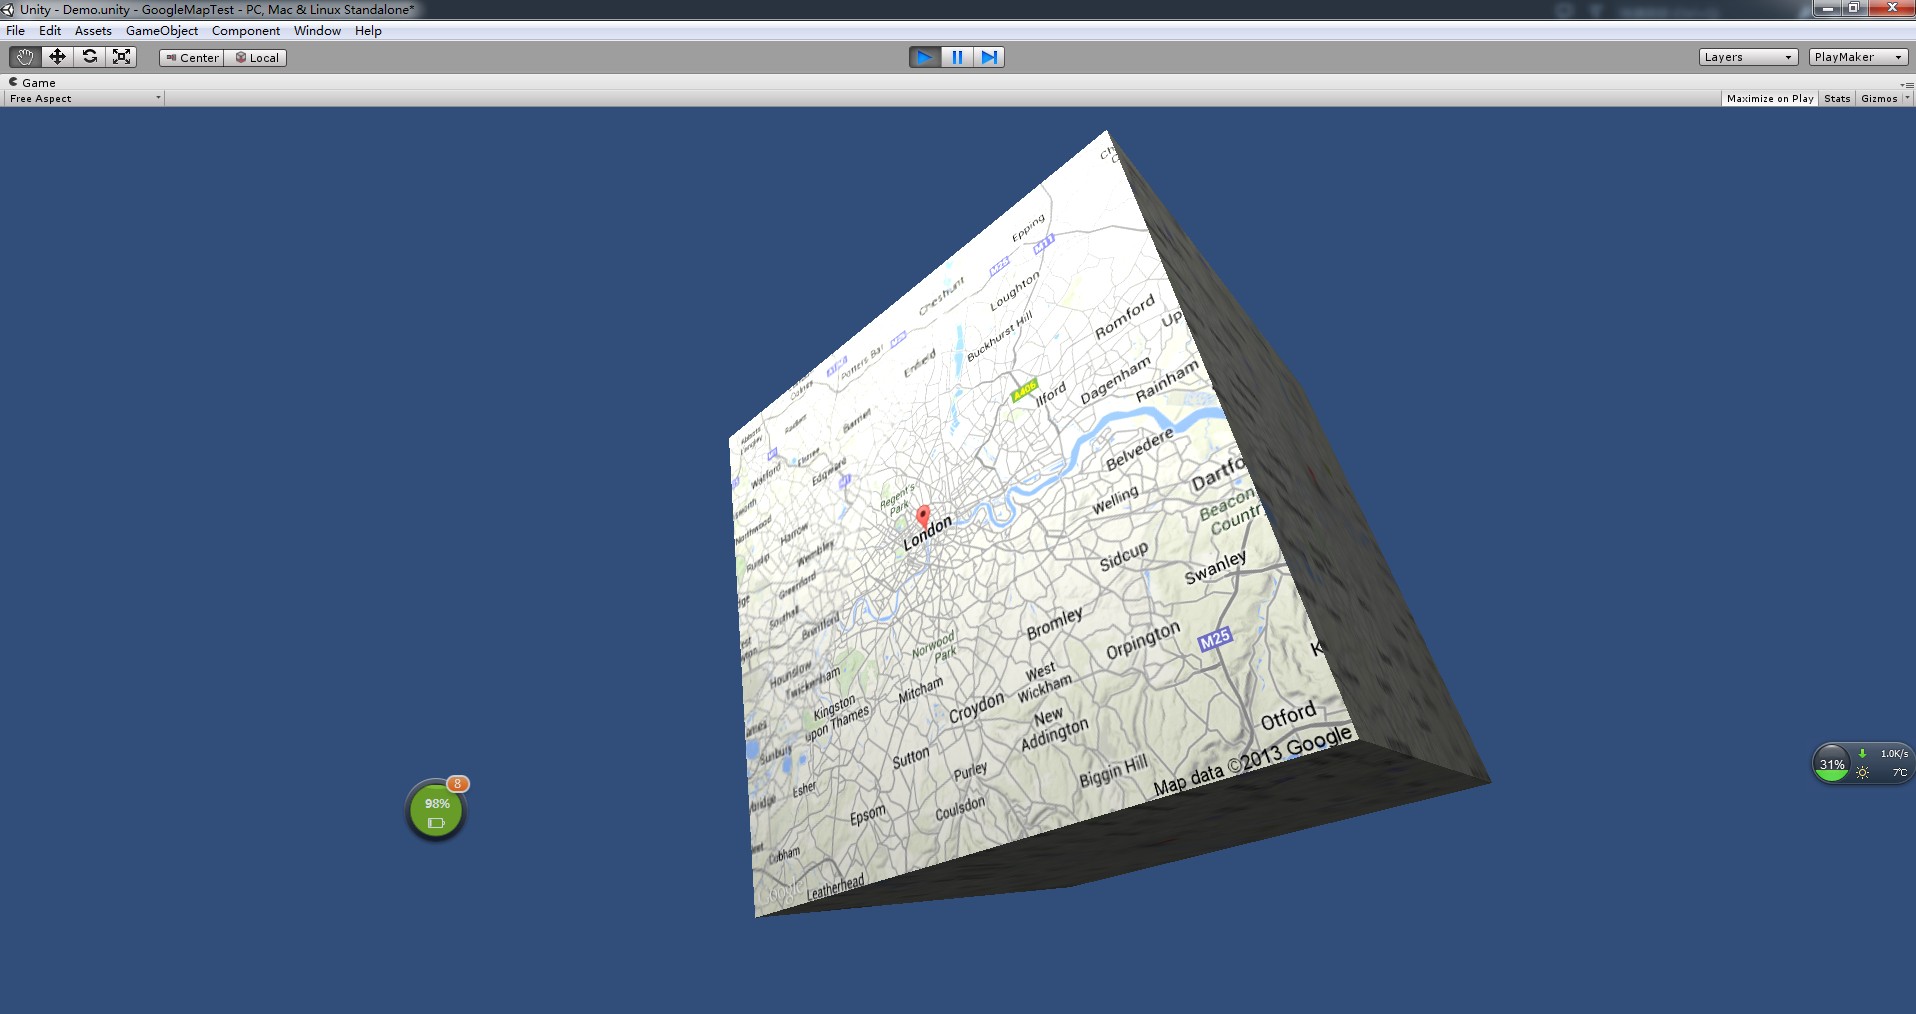The width and height of the screenshot is (1916, 1014).
Task: Click the 'Swanley' label on the map
Action: click(1216, 567)
